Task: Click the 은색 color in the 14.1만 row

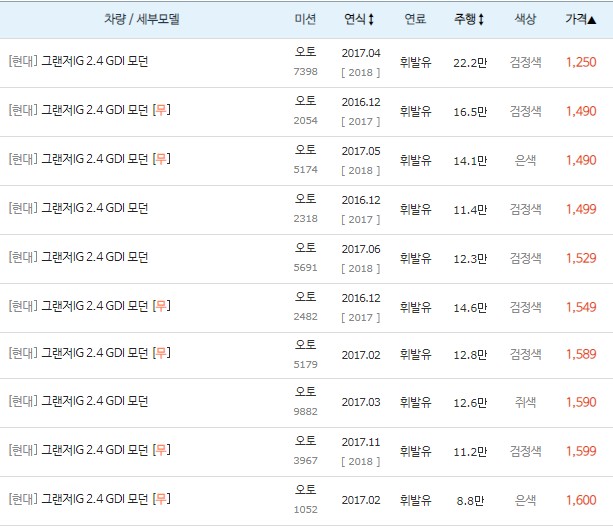Action: [x=525, y=160]
